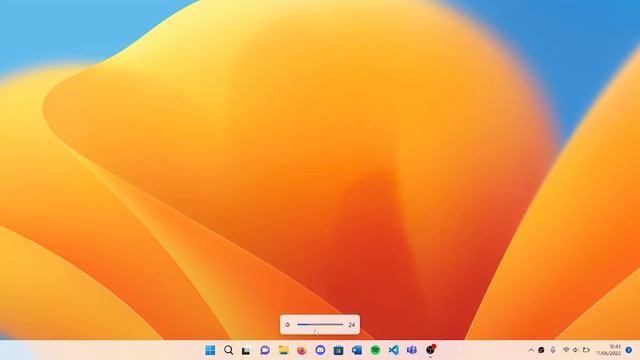The width and height of the screenshot is (640, 360).
Task: Open taskbar Search magnifier
Action: point(229,350)
